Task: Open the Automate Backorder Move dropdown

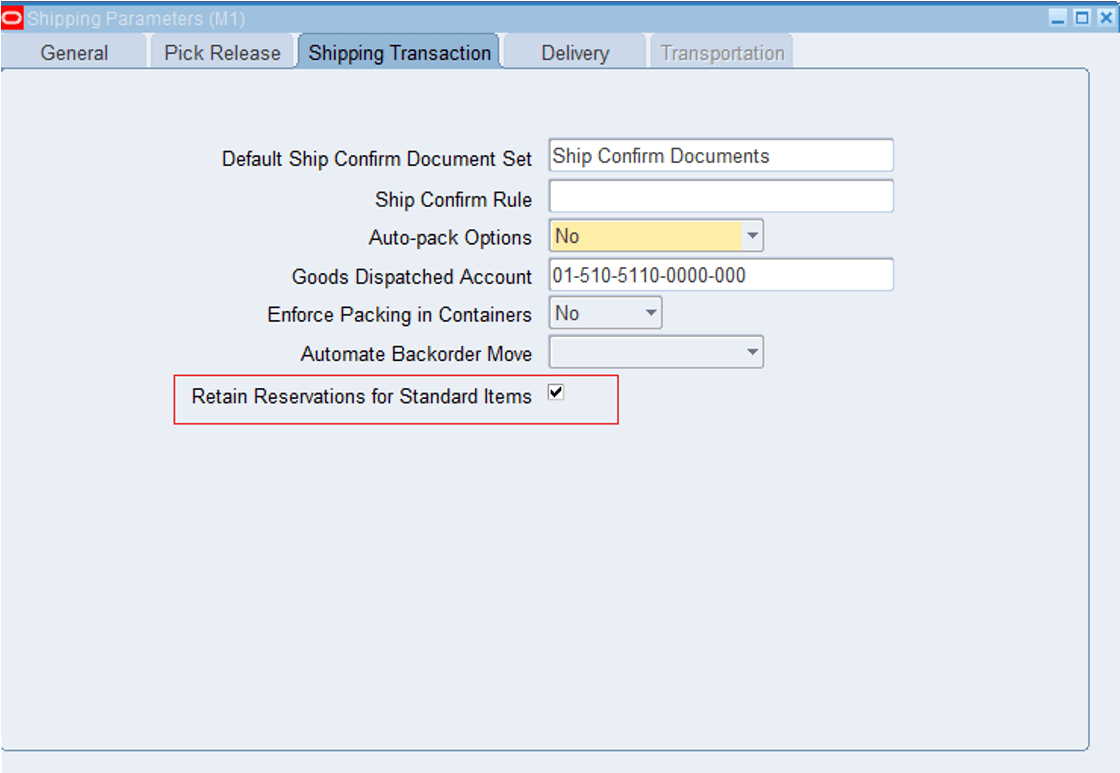Action: coord(752,351)
